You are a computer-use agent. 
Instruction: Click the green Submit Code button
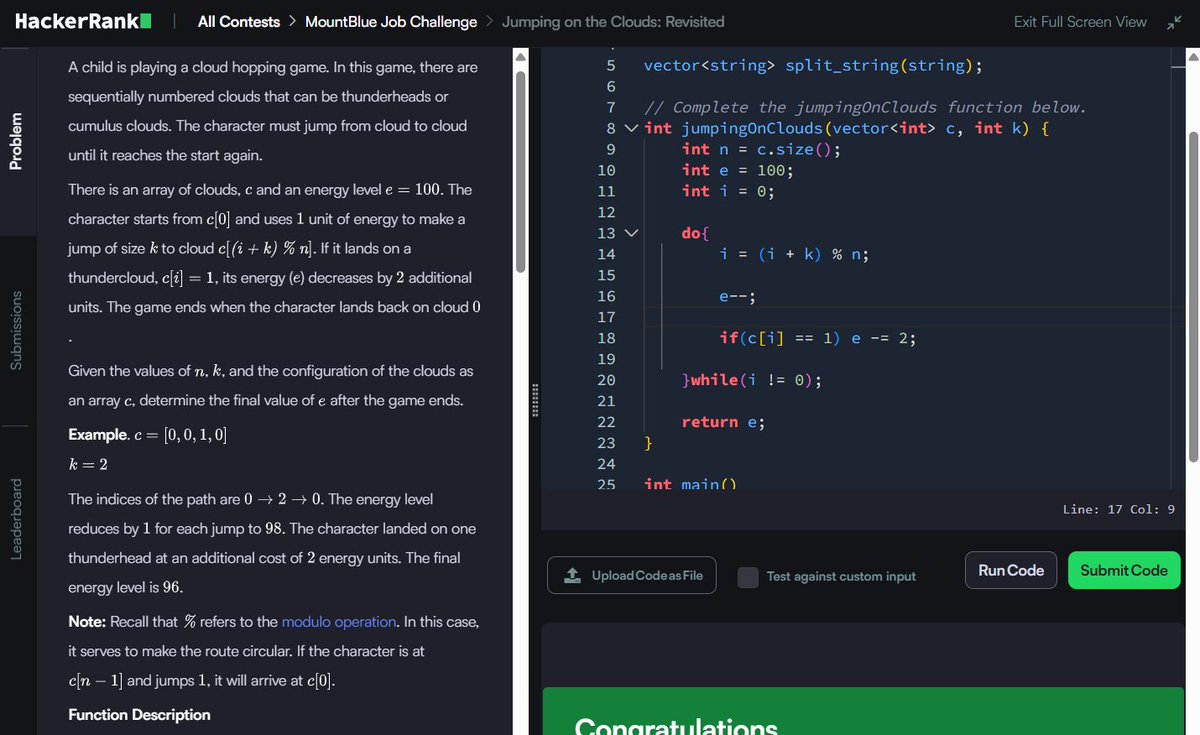pyautogui.click(x=1124, y=570)
